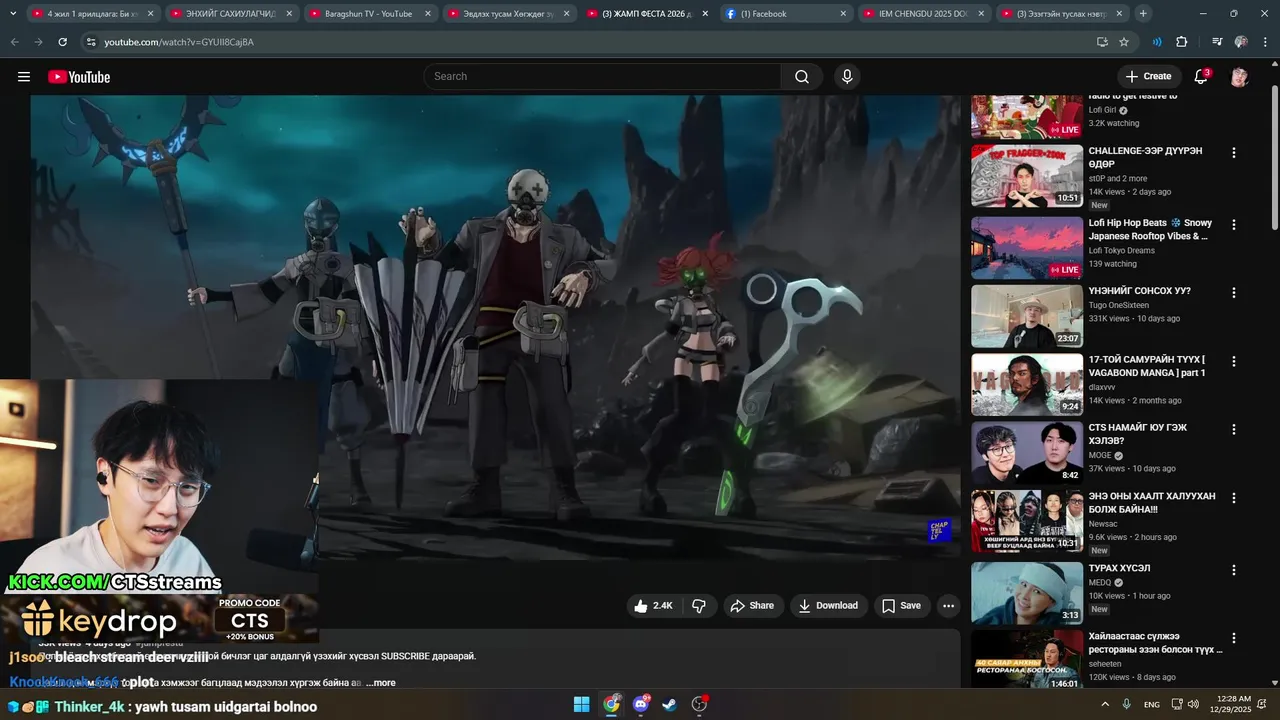
Task: Open the Lofi Girl channel name
Action: point(1102,110)
